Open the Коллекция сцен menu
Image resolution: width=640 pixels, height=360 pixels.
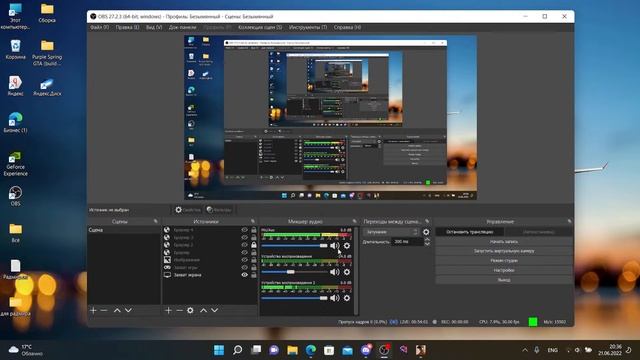[260, 27]
